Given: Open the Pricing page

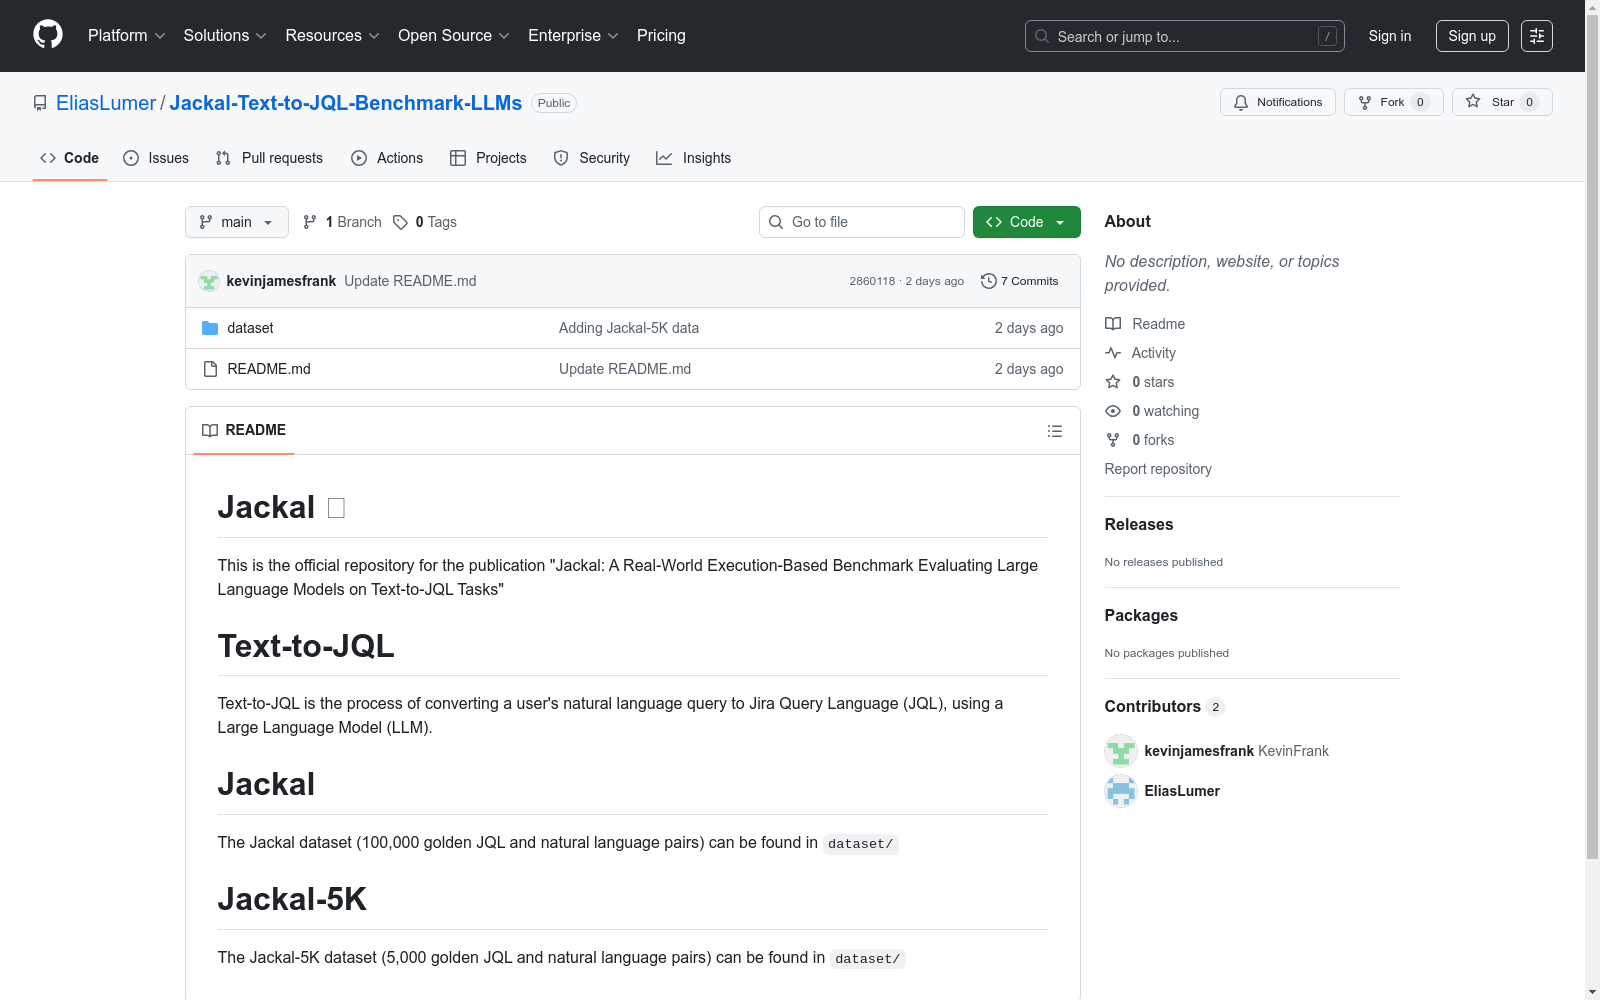Looking at the screenshot, I should click(x=661, y=35).
